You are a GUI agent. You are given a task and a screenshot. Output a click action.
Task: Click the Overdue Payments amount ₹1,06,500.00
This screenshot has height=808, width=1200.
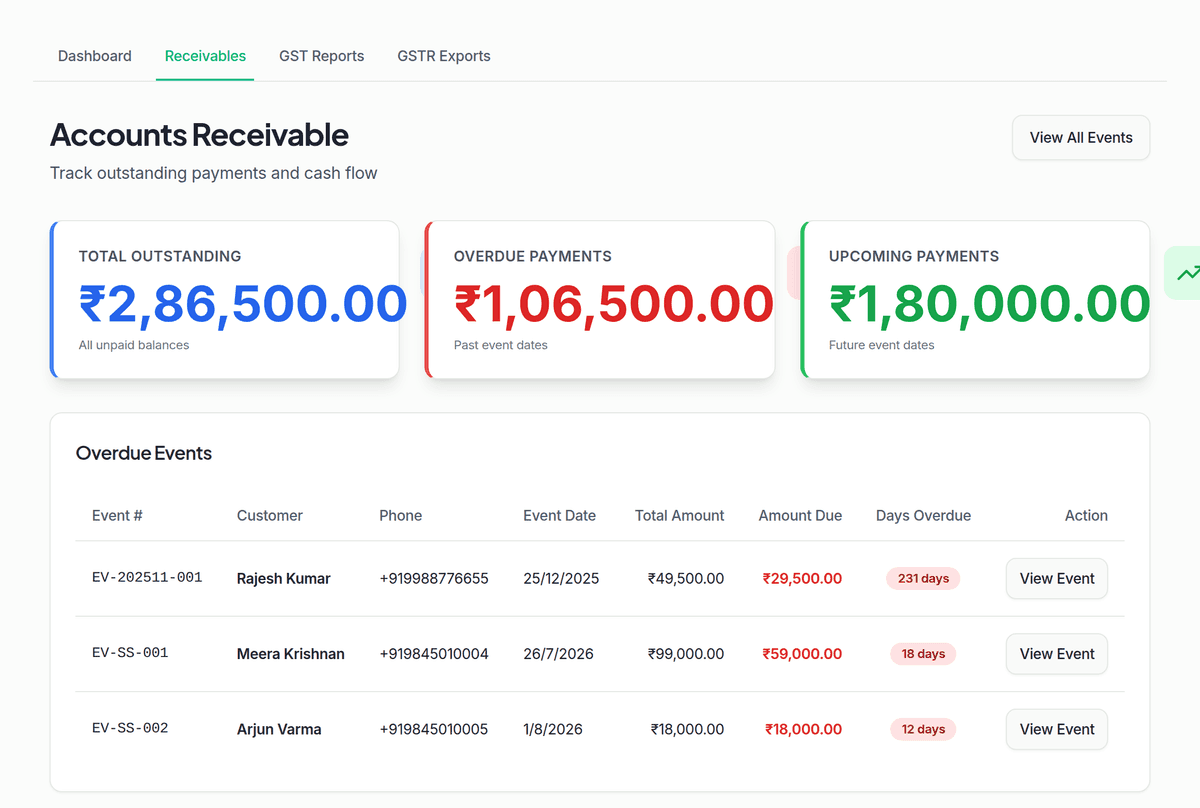pos(614,304)
